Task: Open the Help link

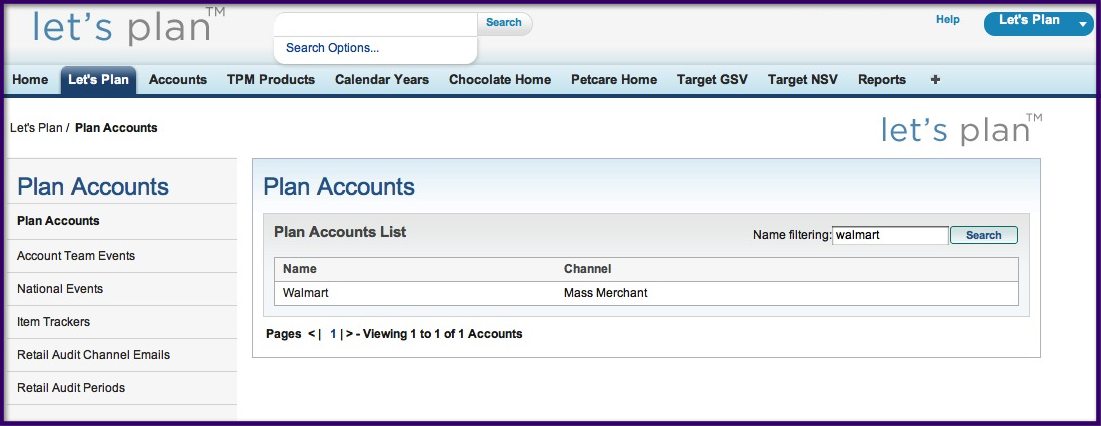Action: click(x=947, y=20)
